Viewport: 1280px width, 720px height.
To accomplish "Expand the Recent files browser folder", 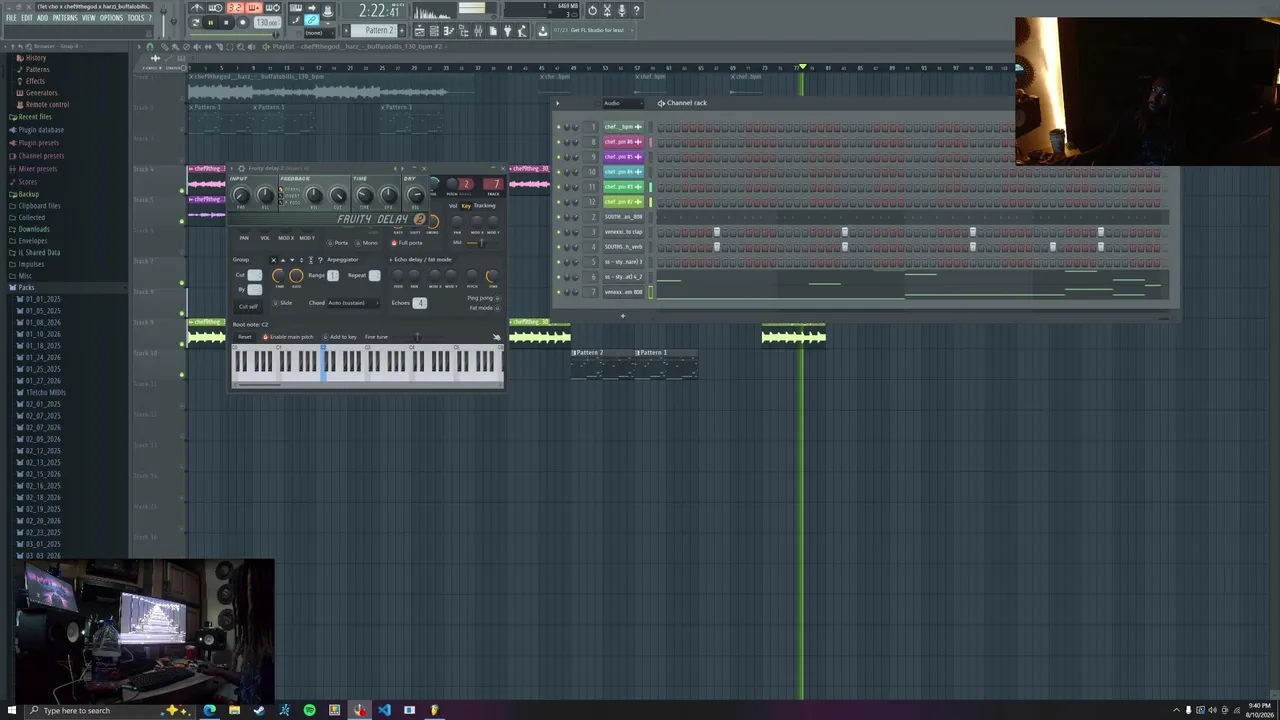I will tap(34, 117).
